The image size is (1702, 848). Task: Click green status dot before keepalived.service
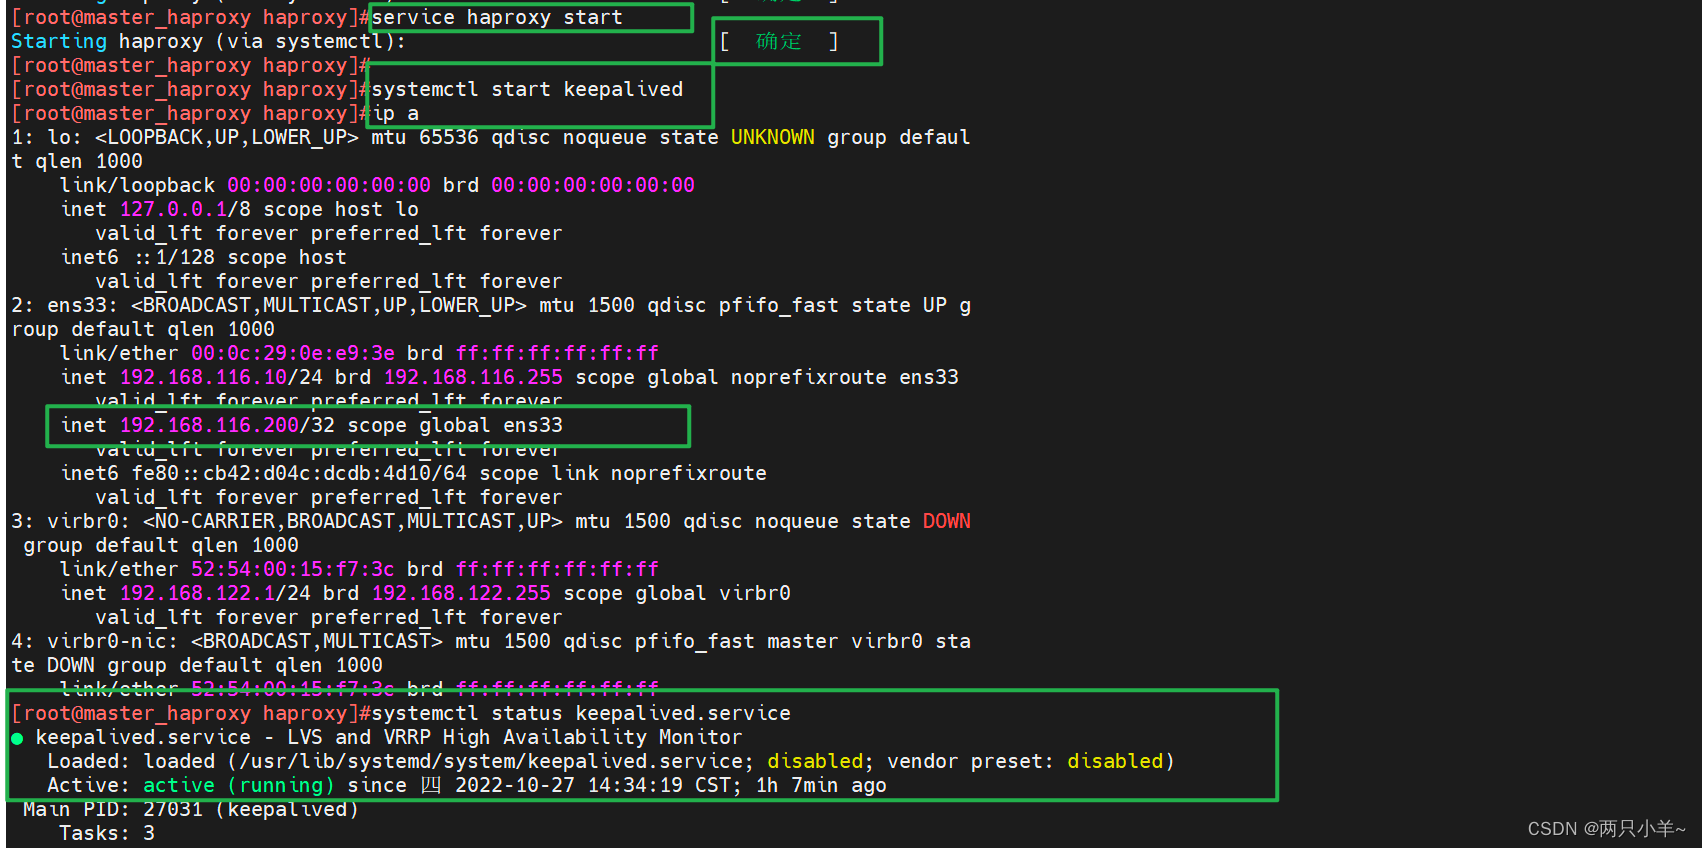point(17,738)
